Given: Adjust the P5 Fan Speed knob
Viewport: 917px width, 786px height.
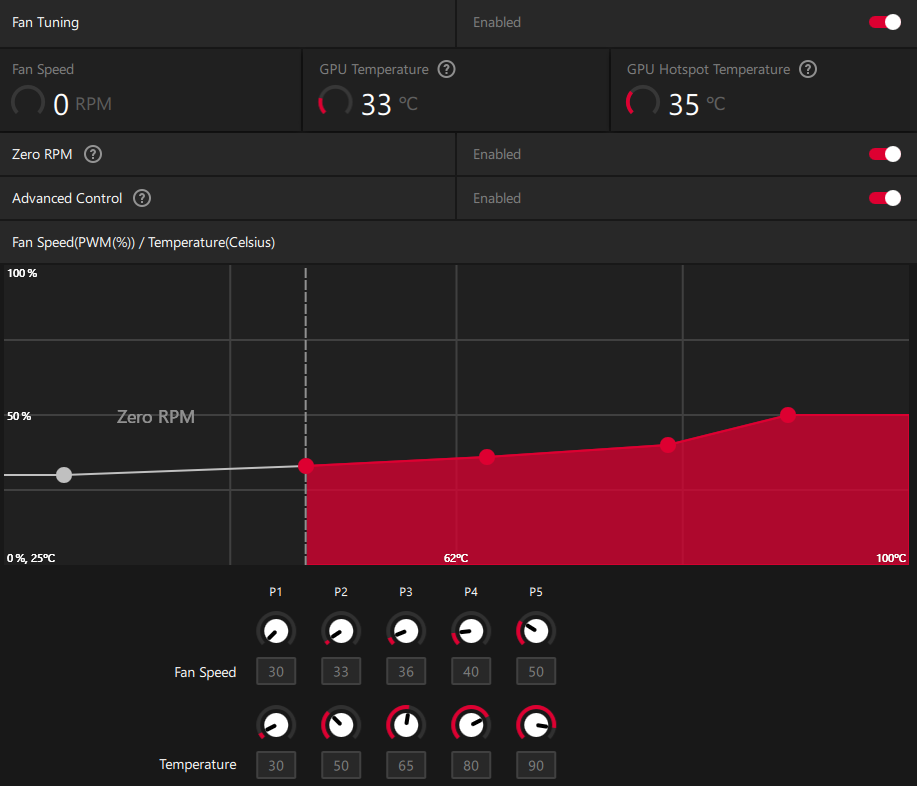Looking at the screenshot, I should click(x=536, y=631).
